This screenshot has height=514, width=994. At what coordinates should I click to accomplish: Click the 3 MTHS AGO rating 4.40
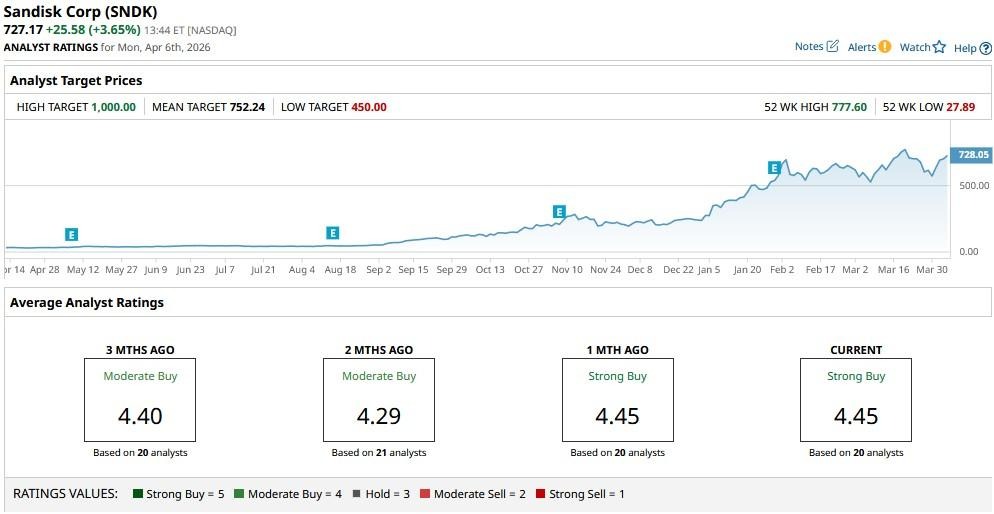tap(140, 416)
